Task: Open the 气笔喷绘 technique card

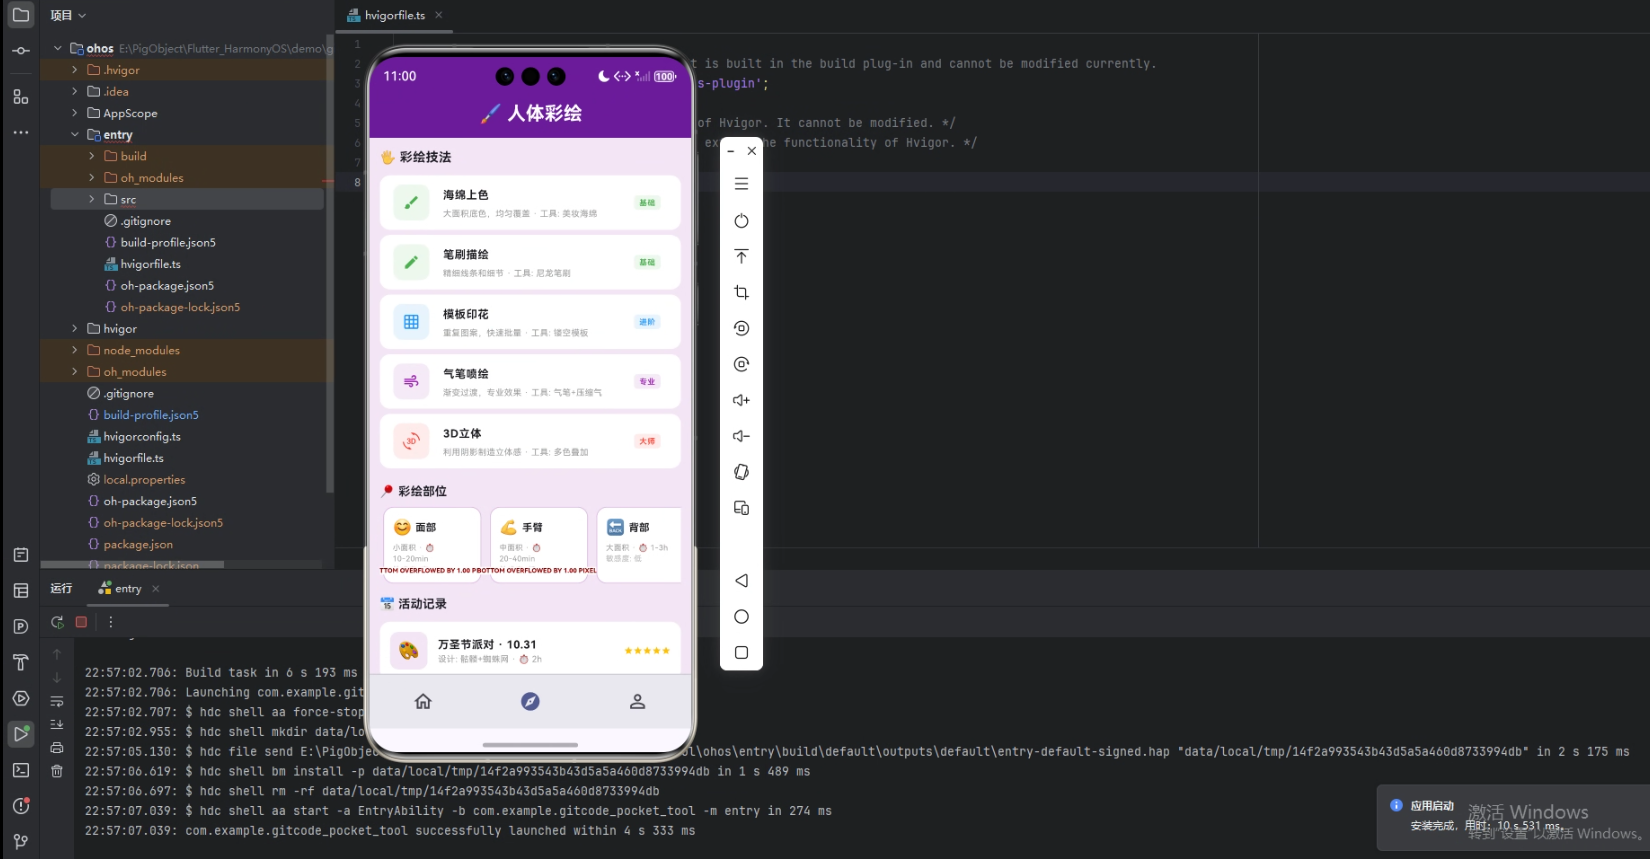Action: click(x=530, y=381)
